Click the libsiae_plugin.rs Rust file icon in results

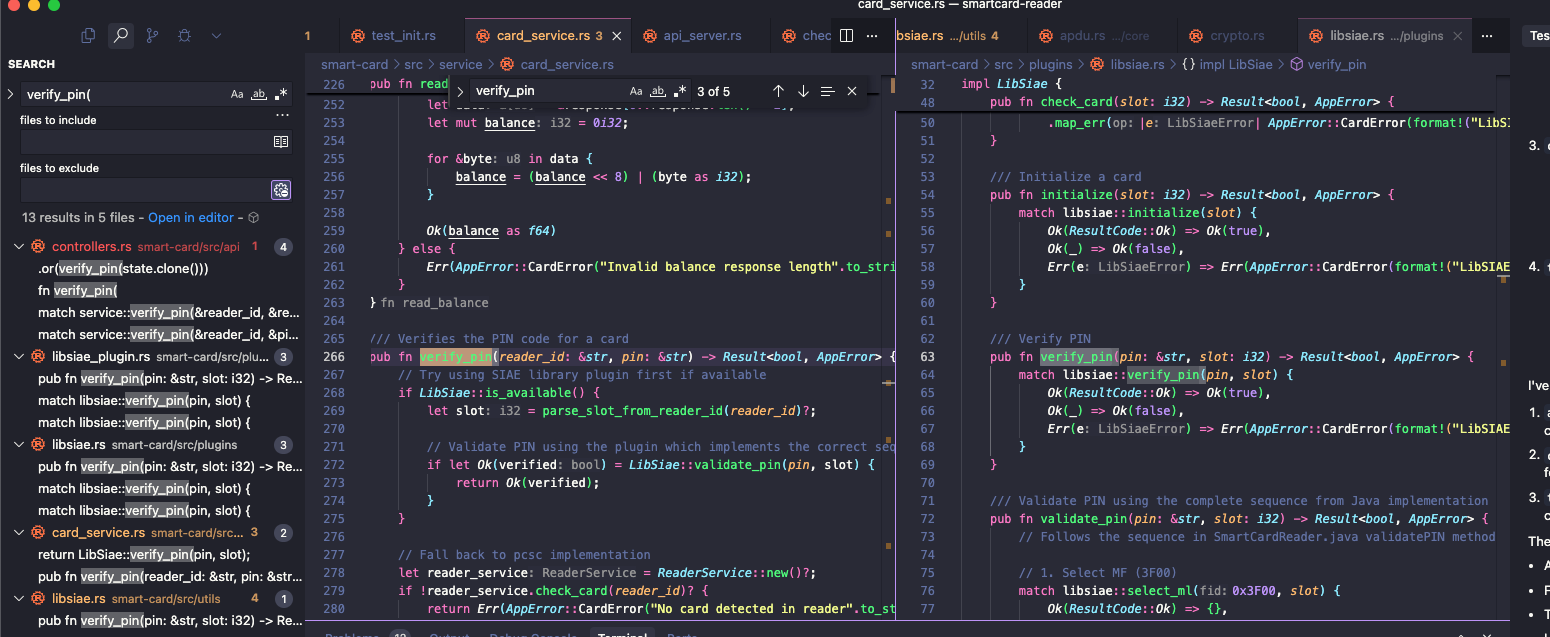(x=38, y=356)
